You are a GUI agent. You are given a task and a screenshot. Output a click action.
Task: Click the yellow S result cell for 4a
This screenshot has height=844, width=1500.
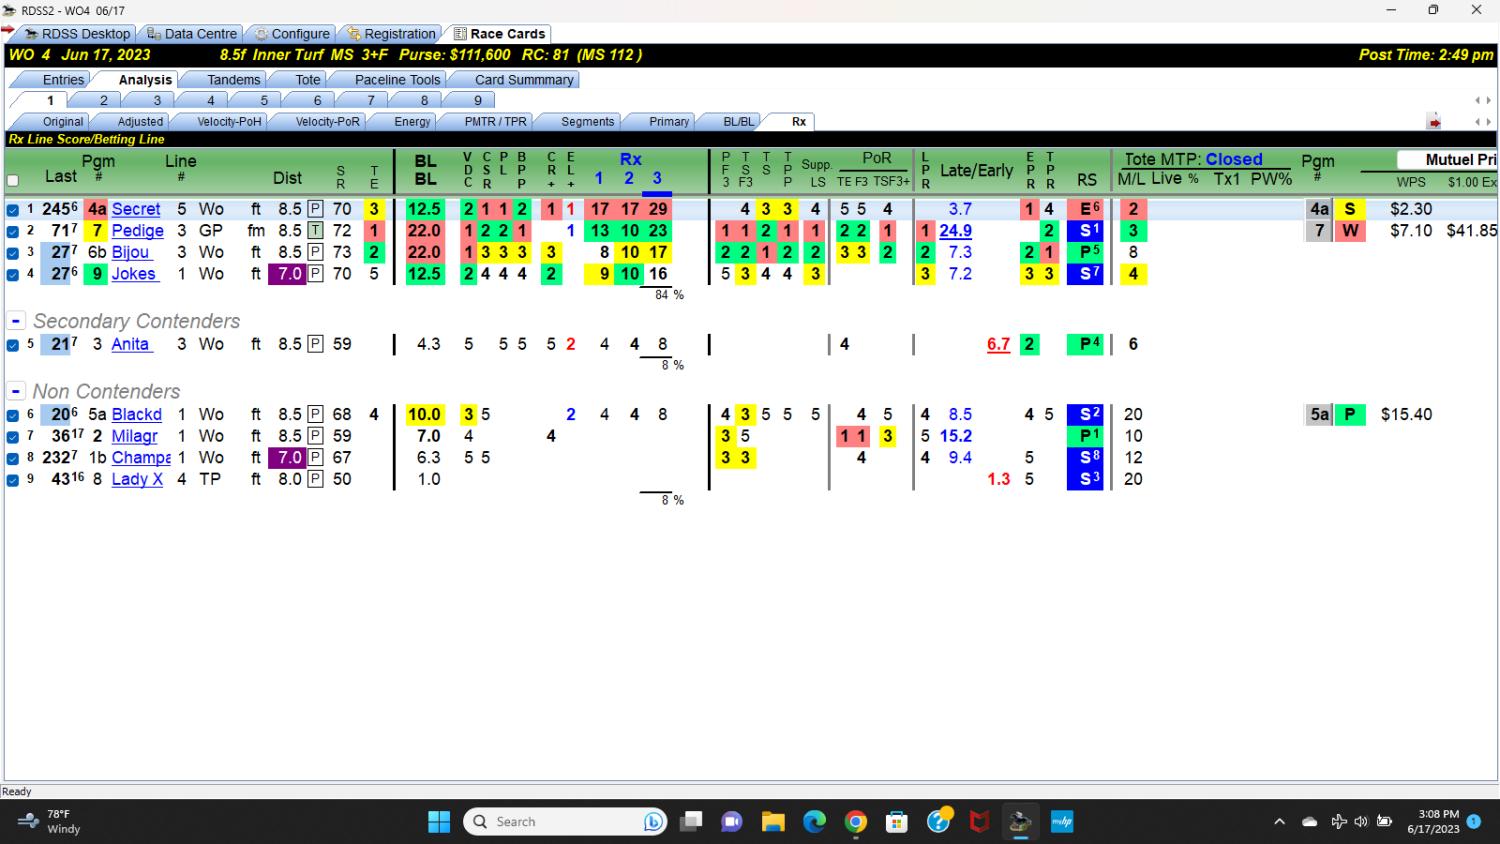click(1350, 209)
